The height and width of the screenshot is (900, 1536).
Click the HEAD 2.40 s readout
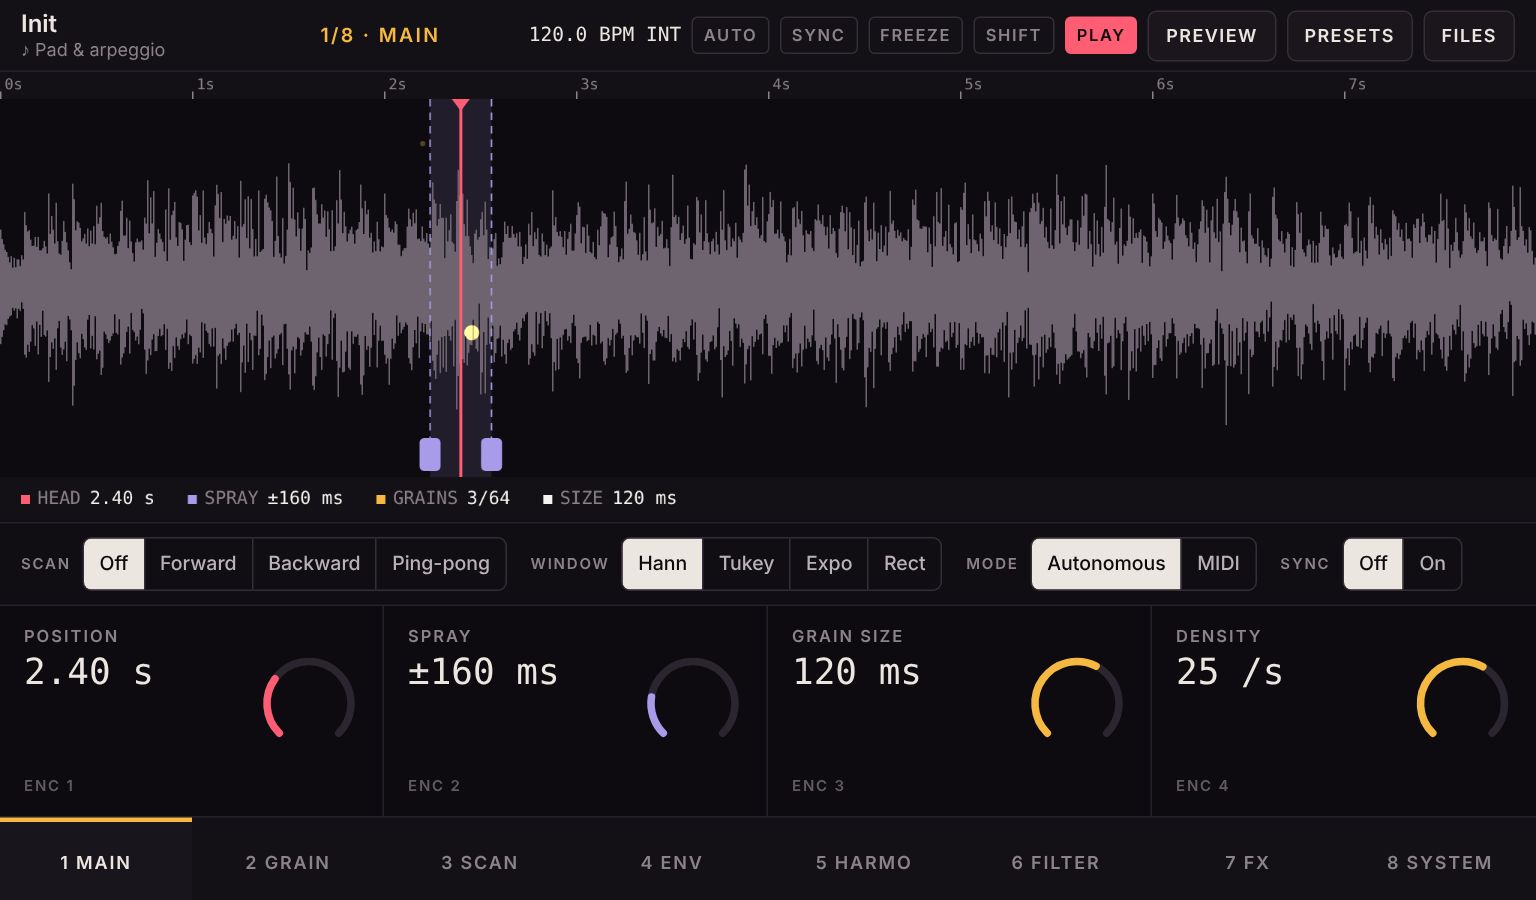tap(88, 498)
